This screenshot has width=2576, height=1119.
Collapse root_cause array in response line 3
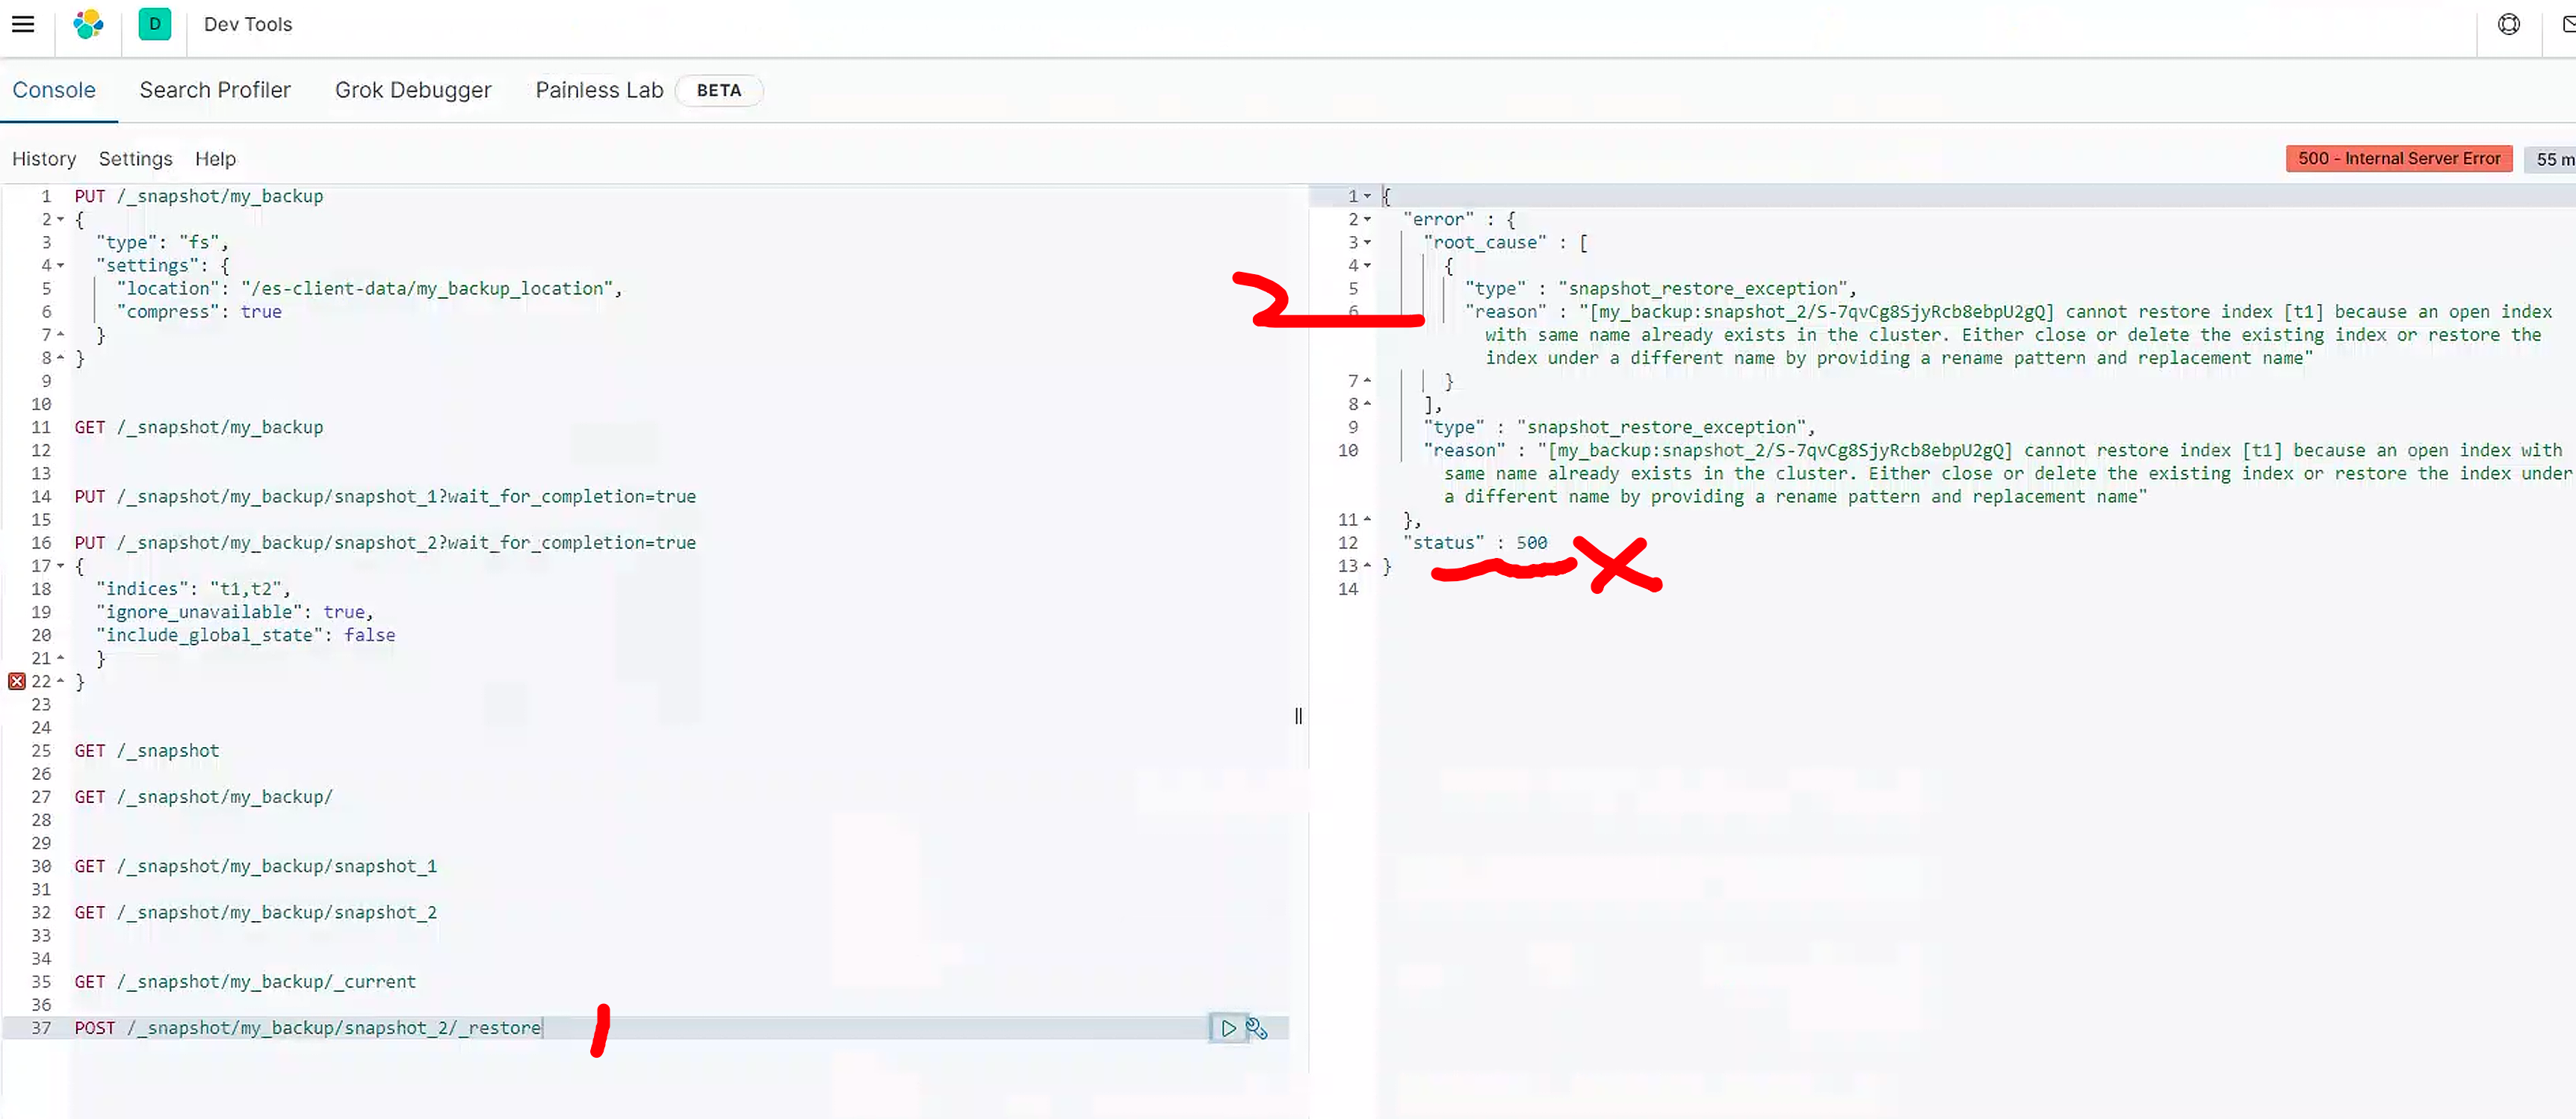pyautogui.click(x=1367, y=243)
